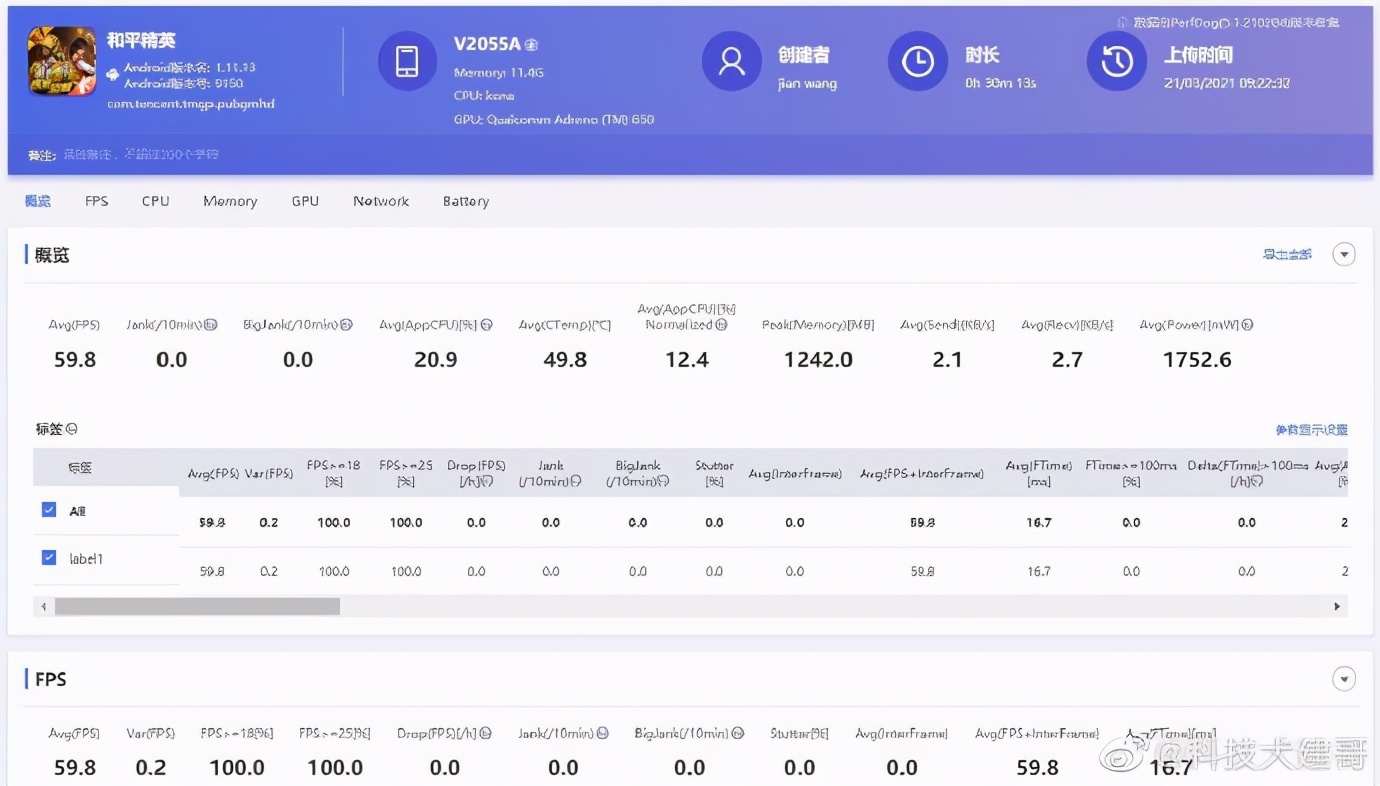Screen dimensions: 1380x786
Task: Open help icon next to BigJank(/10min) metric
Action: 344,324
